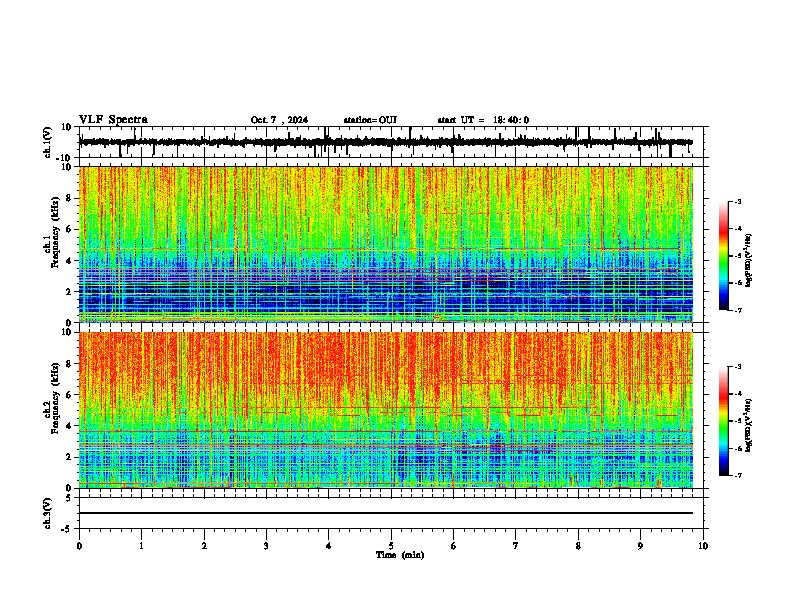Click the "-7" label on ch.2 color scale
Screen dimensions: 792x612
[738, 475]
